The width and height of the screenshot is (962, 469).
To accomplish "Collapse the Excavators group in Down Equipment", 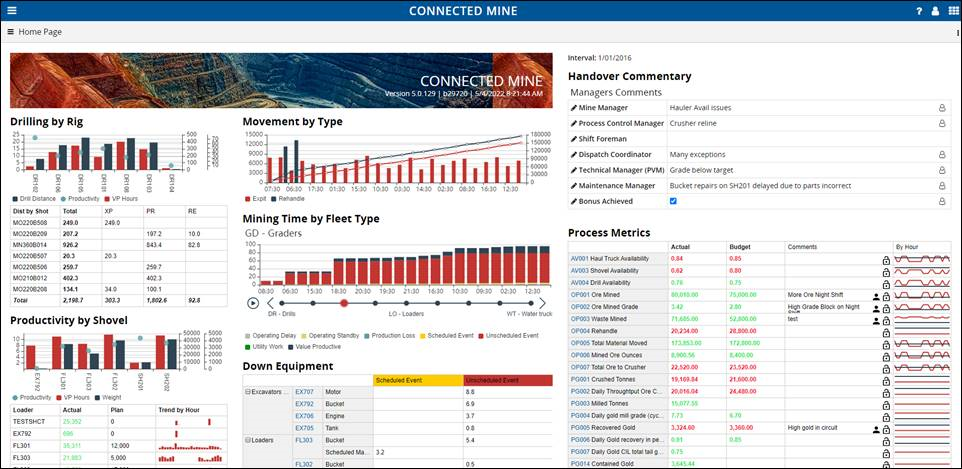I will (x=248, y=392).
